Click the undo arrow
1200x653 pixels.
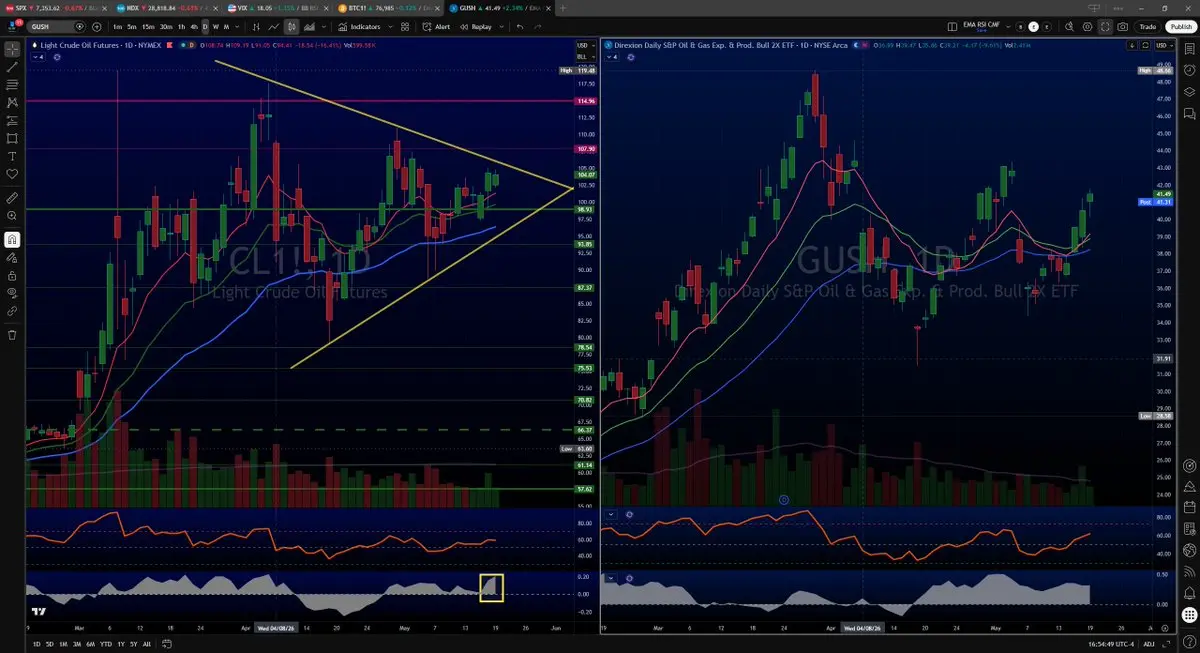coord(520,27)
